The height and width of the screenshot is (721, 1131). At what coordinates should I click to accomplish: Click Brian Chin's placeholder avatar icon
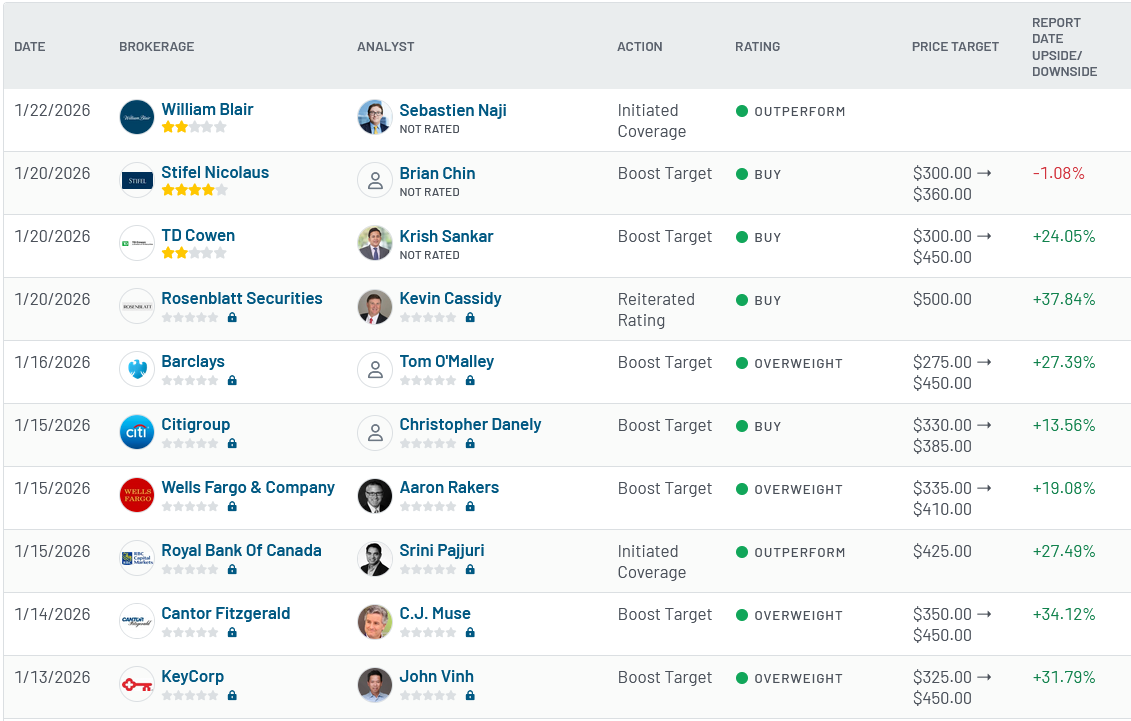tap(374, 180)
